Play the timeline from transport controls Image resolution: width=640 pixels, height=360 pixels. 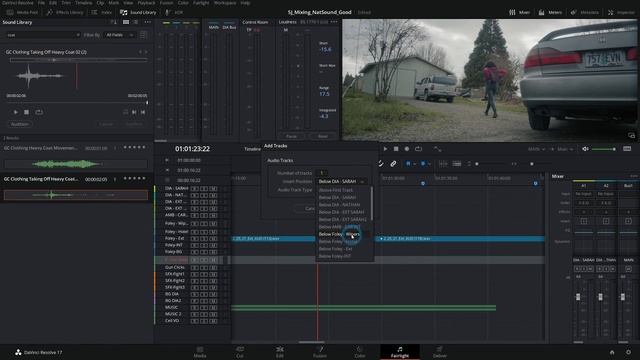(x=385, y=149)
